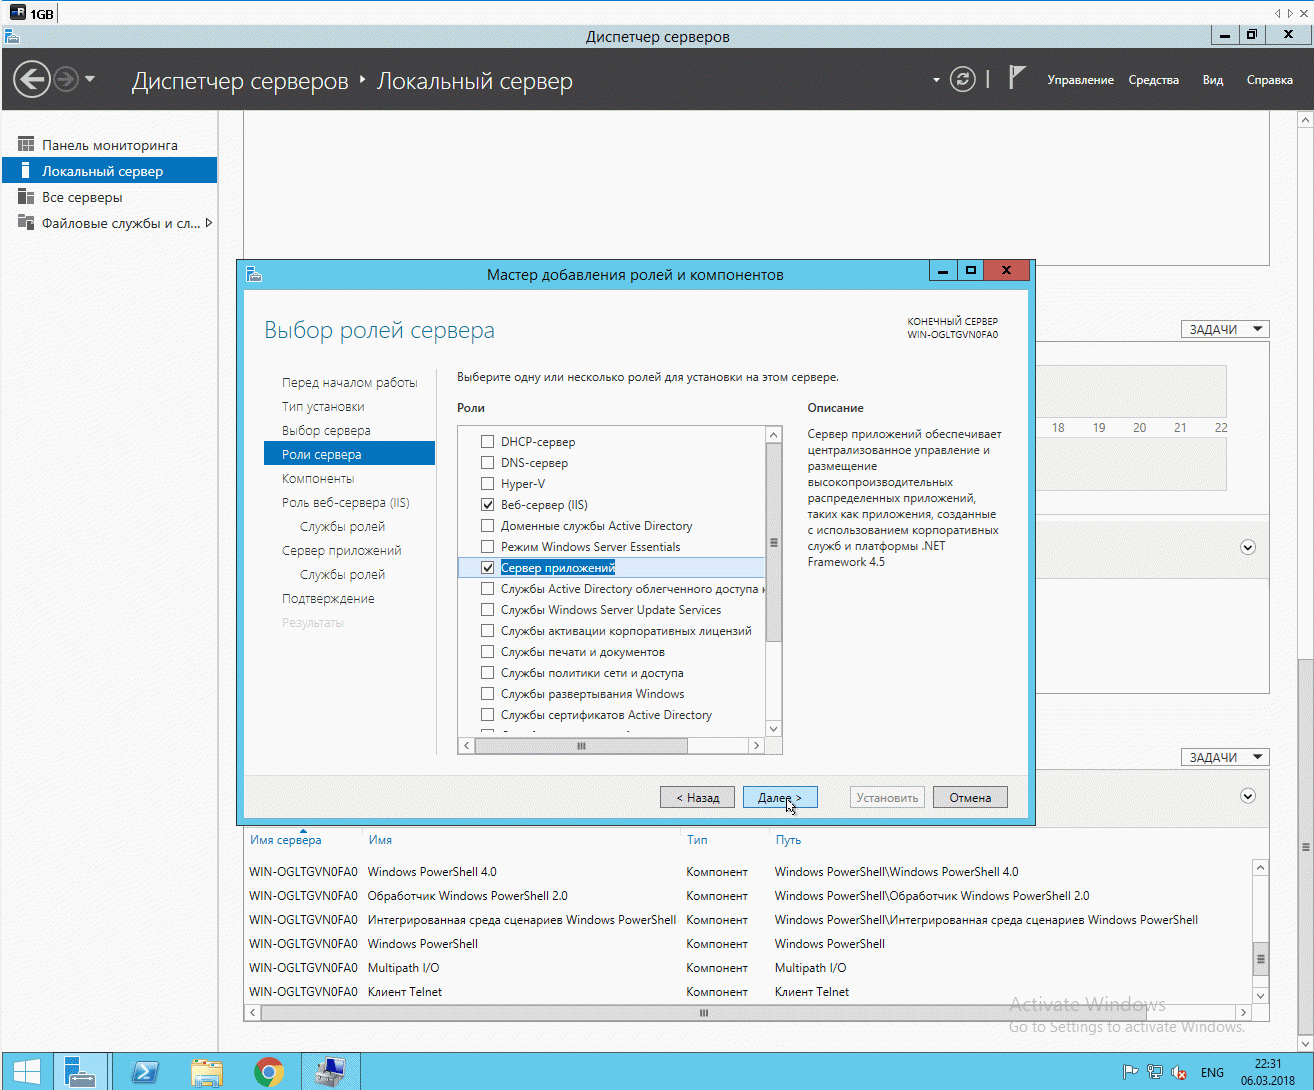Click the roles list vertical scrollbar thumb
Screen dimensions: 1314x1090
(773, 543)
